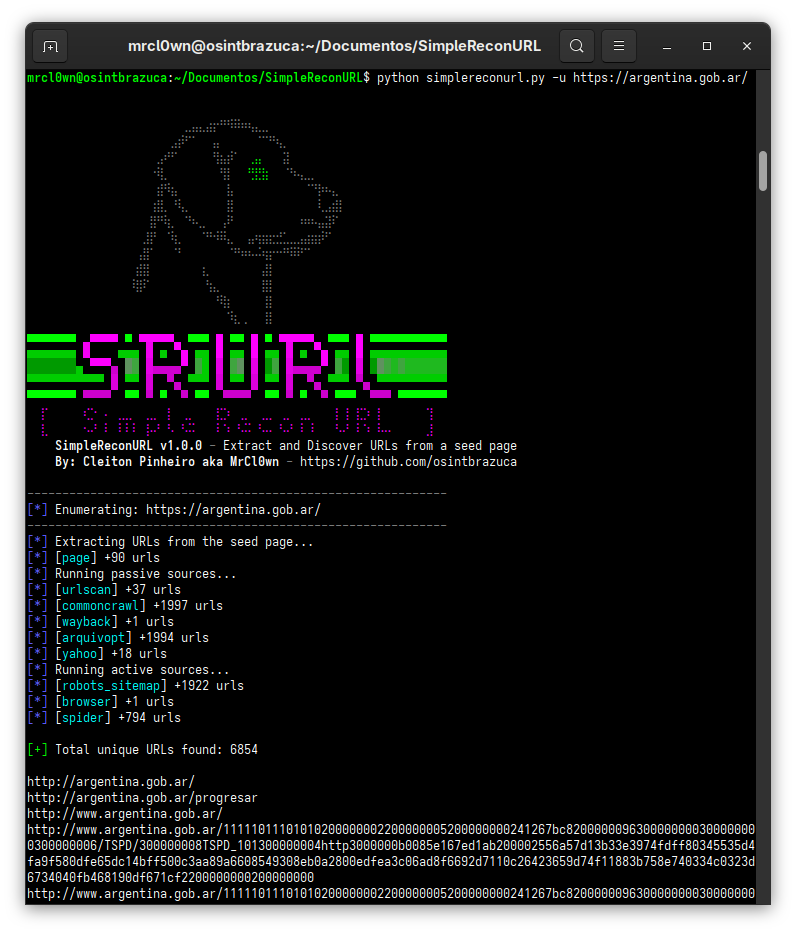Close the terminal window
The width and height of the screenshot is (796, 933).
(747, 46)
